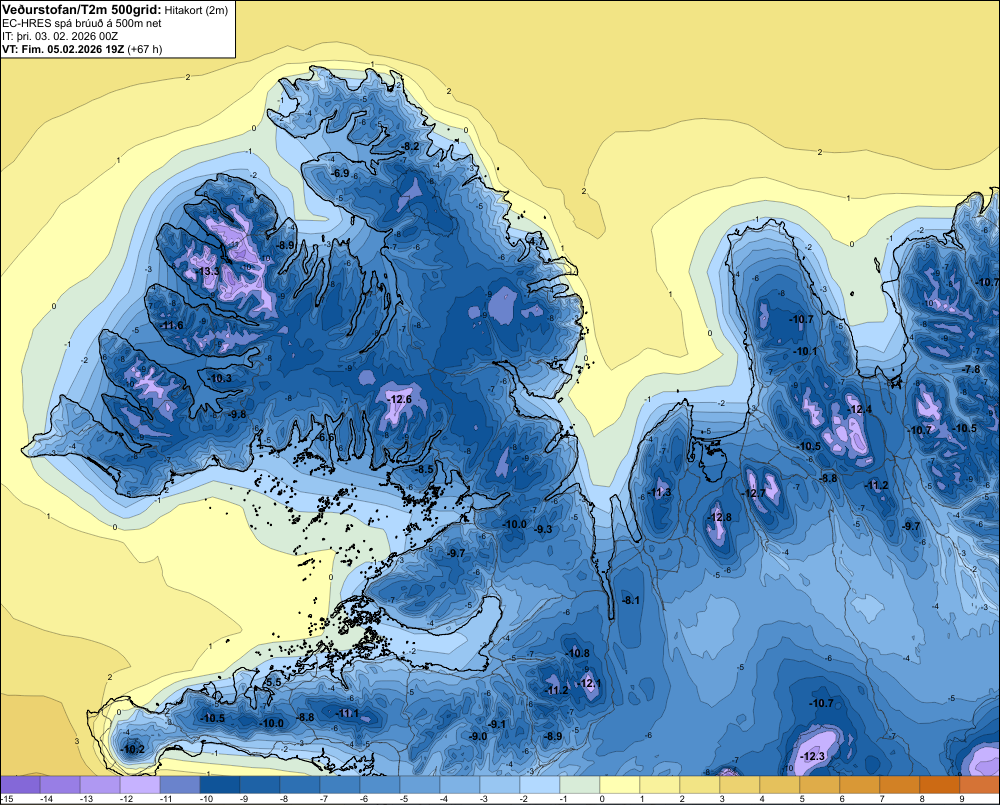Click the "-9.3" temperature label
The height and width of the screenshot is (805, 1000).
coord(543,529)
